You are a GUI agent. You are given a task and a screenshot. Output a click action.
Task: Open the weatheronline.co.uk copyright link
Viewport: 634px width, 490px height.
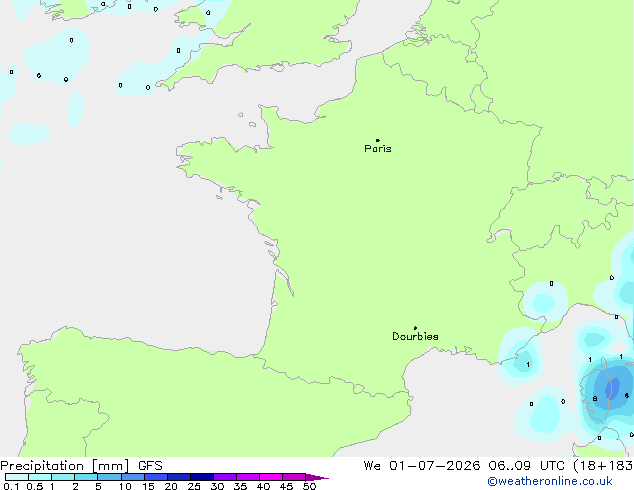pos(550,481)
